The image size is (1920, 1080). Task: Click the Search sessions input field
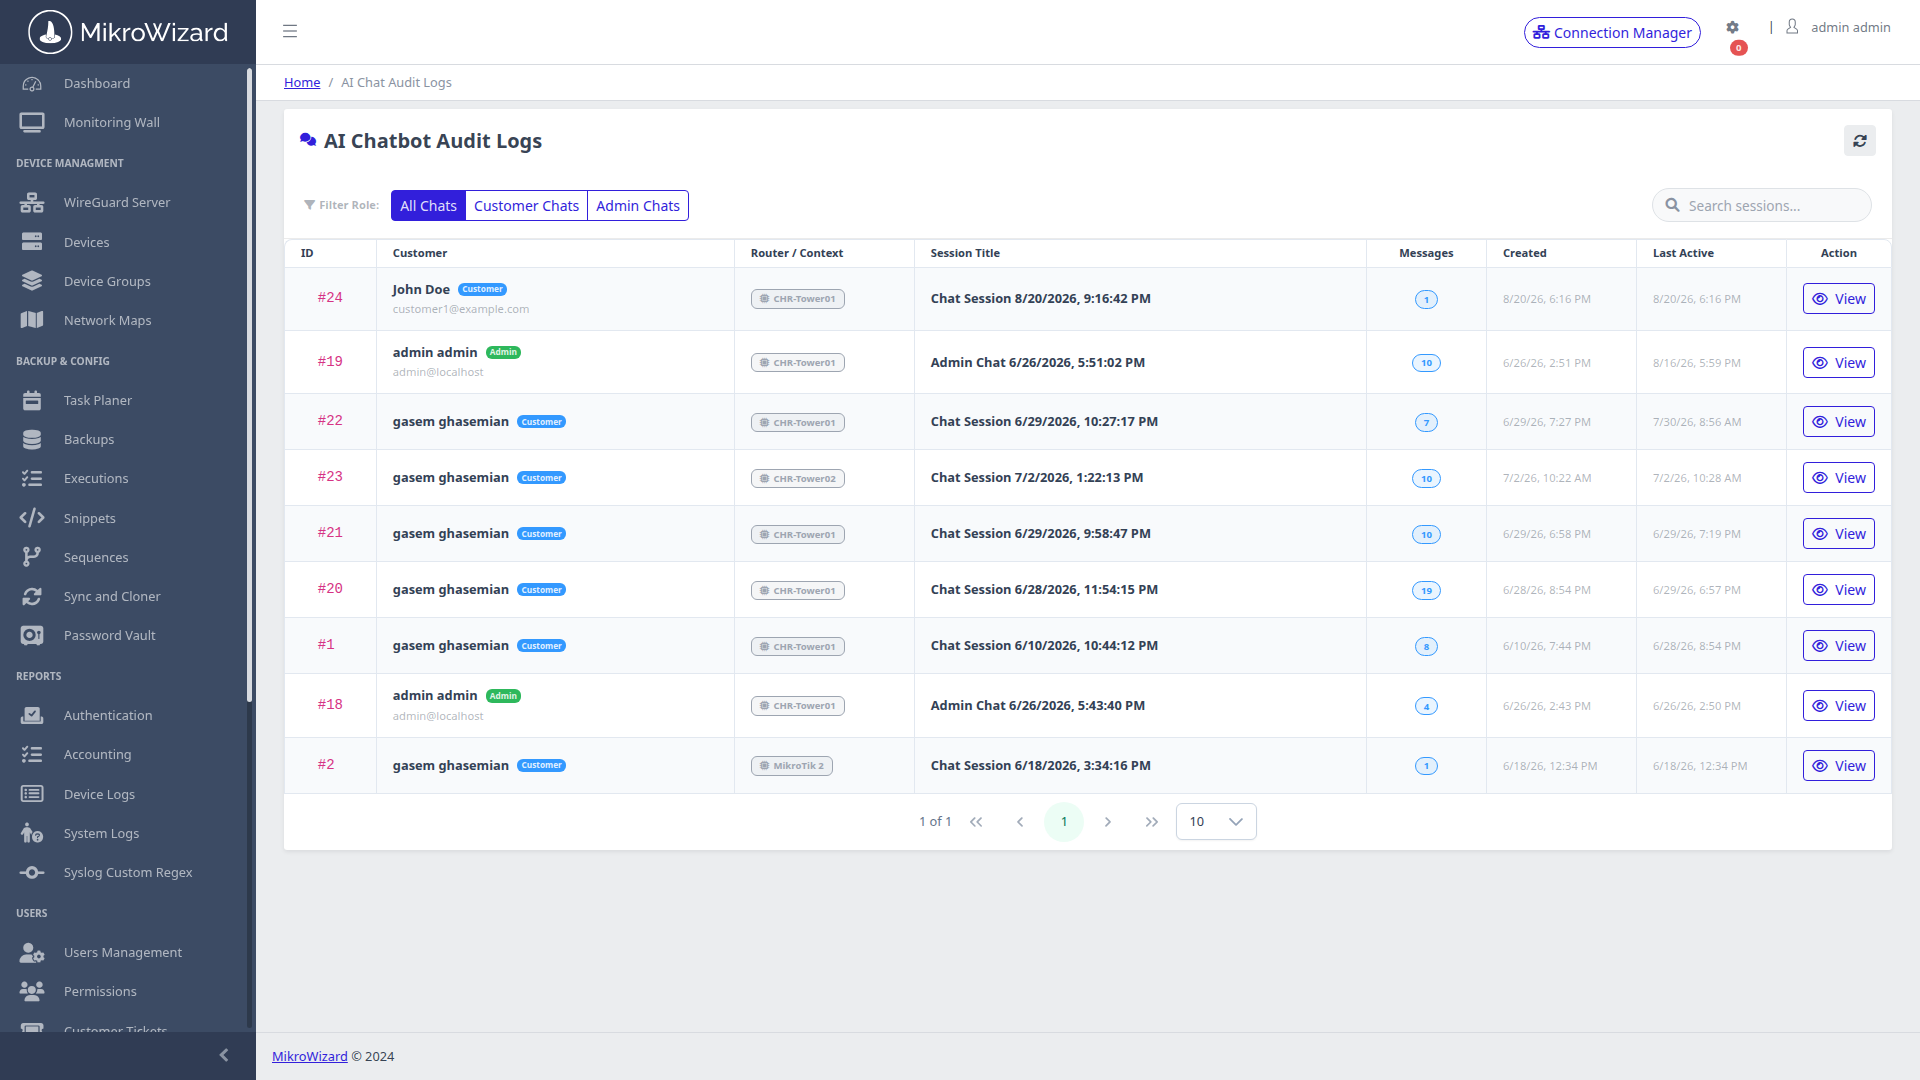[1762, 206]
